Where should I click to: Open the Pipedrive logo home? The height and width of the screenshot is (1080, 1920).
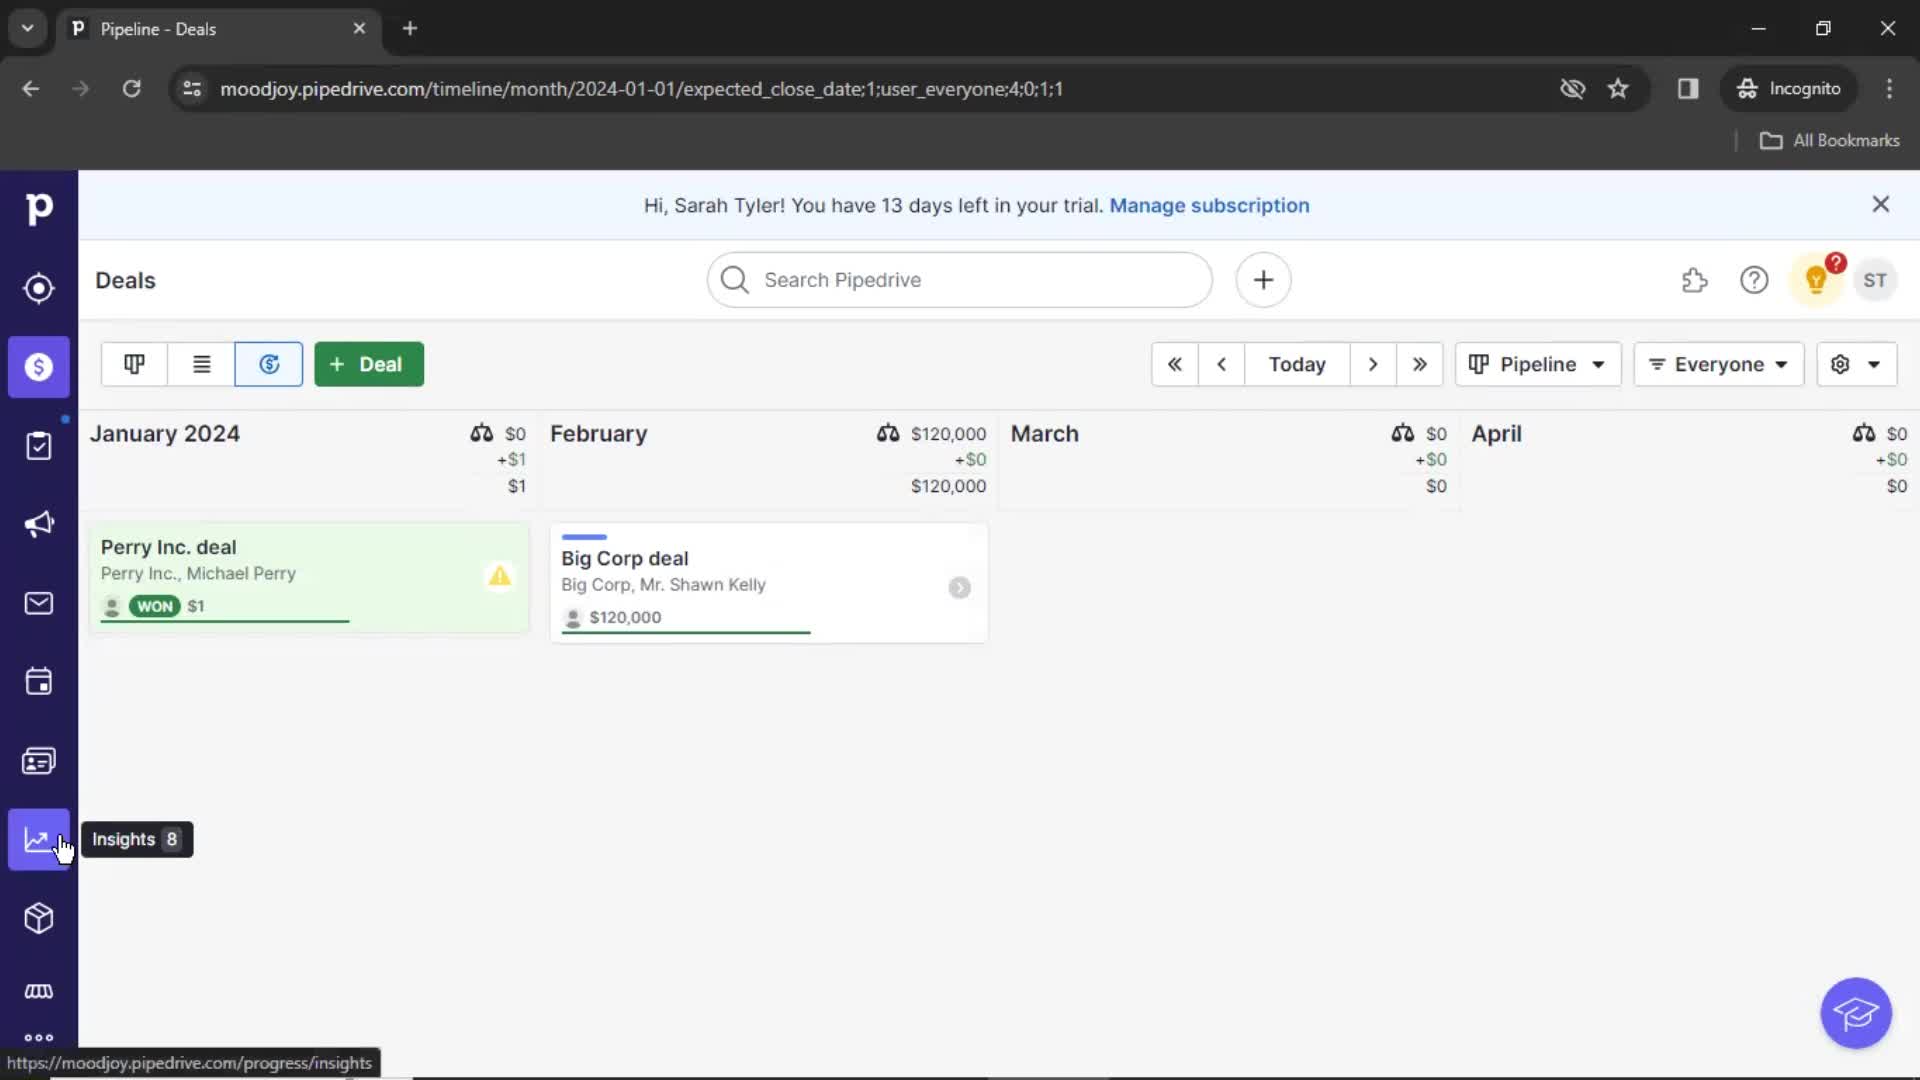click(x=39, y=208)
